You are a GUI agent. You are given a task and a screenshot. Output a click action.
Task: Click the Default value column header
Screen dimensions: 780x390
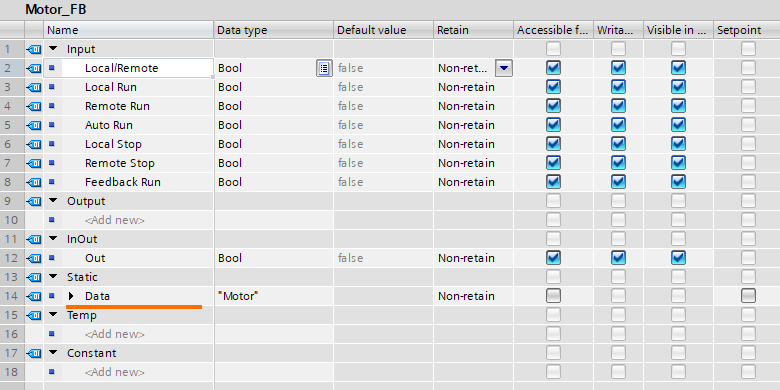[x=384, y=30]
